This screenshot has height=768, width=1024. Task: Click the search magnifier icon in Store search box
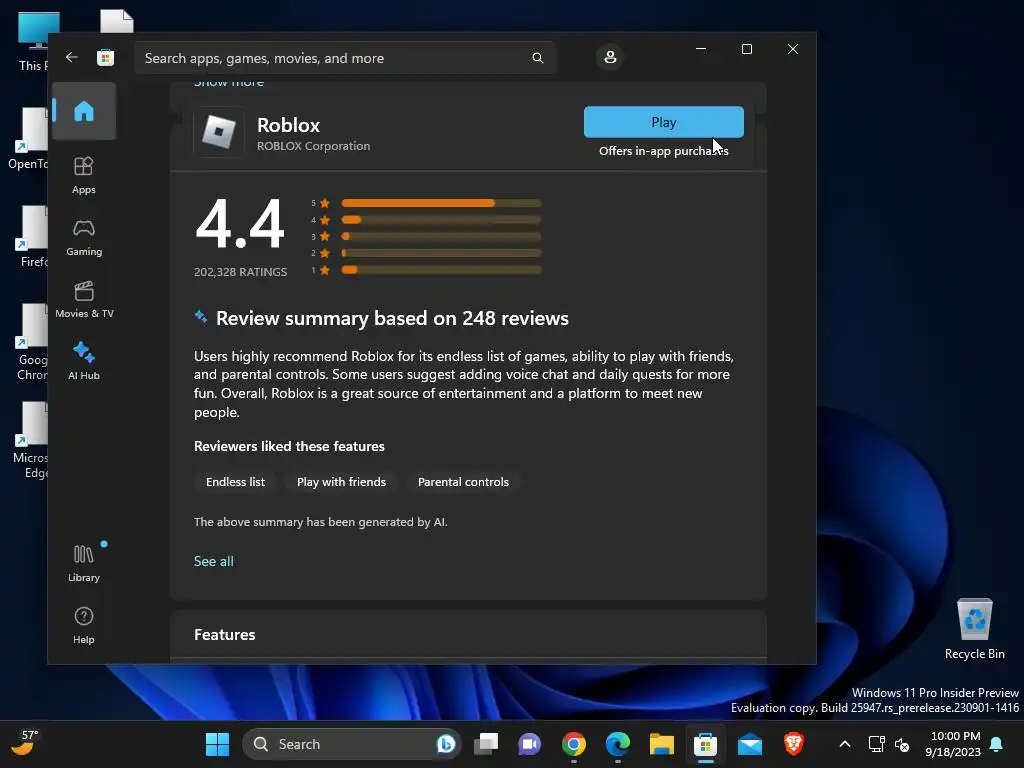537,58
